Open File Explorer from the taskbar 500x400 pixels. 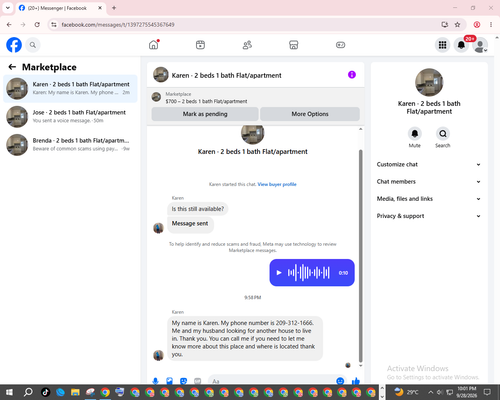pos(75,392)
